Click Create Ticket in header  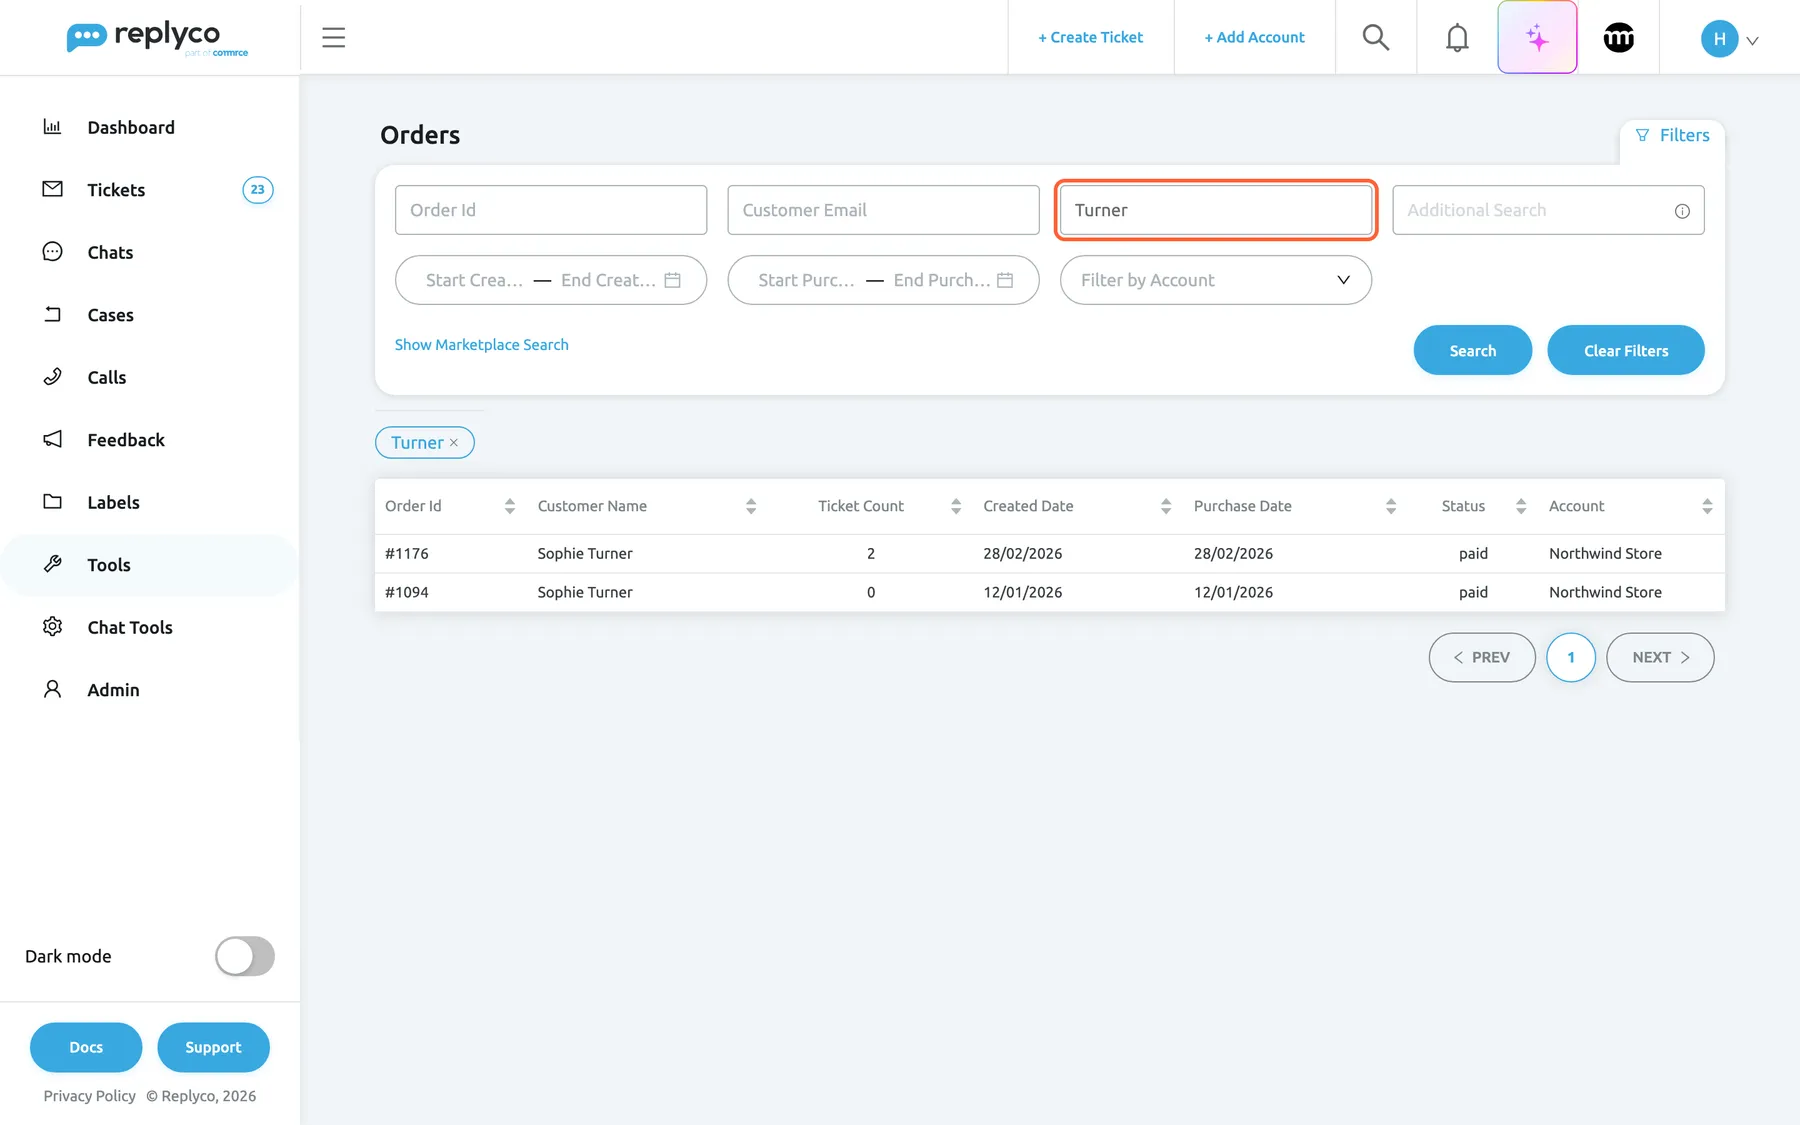tap(1090, 37)
